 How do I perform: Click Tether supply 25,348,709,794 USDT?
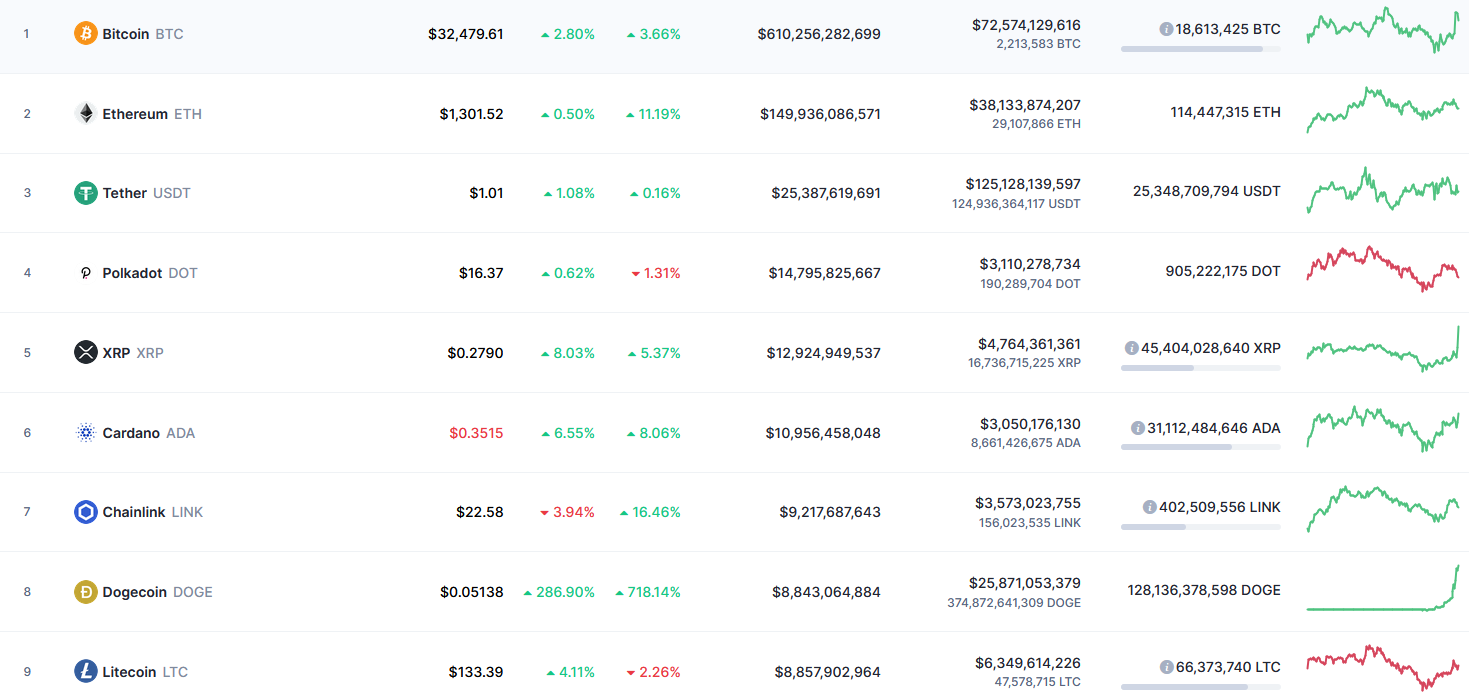pyautogui.click(x=1207, y=191)
